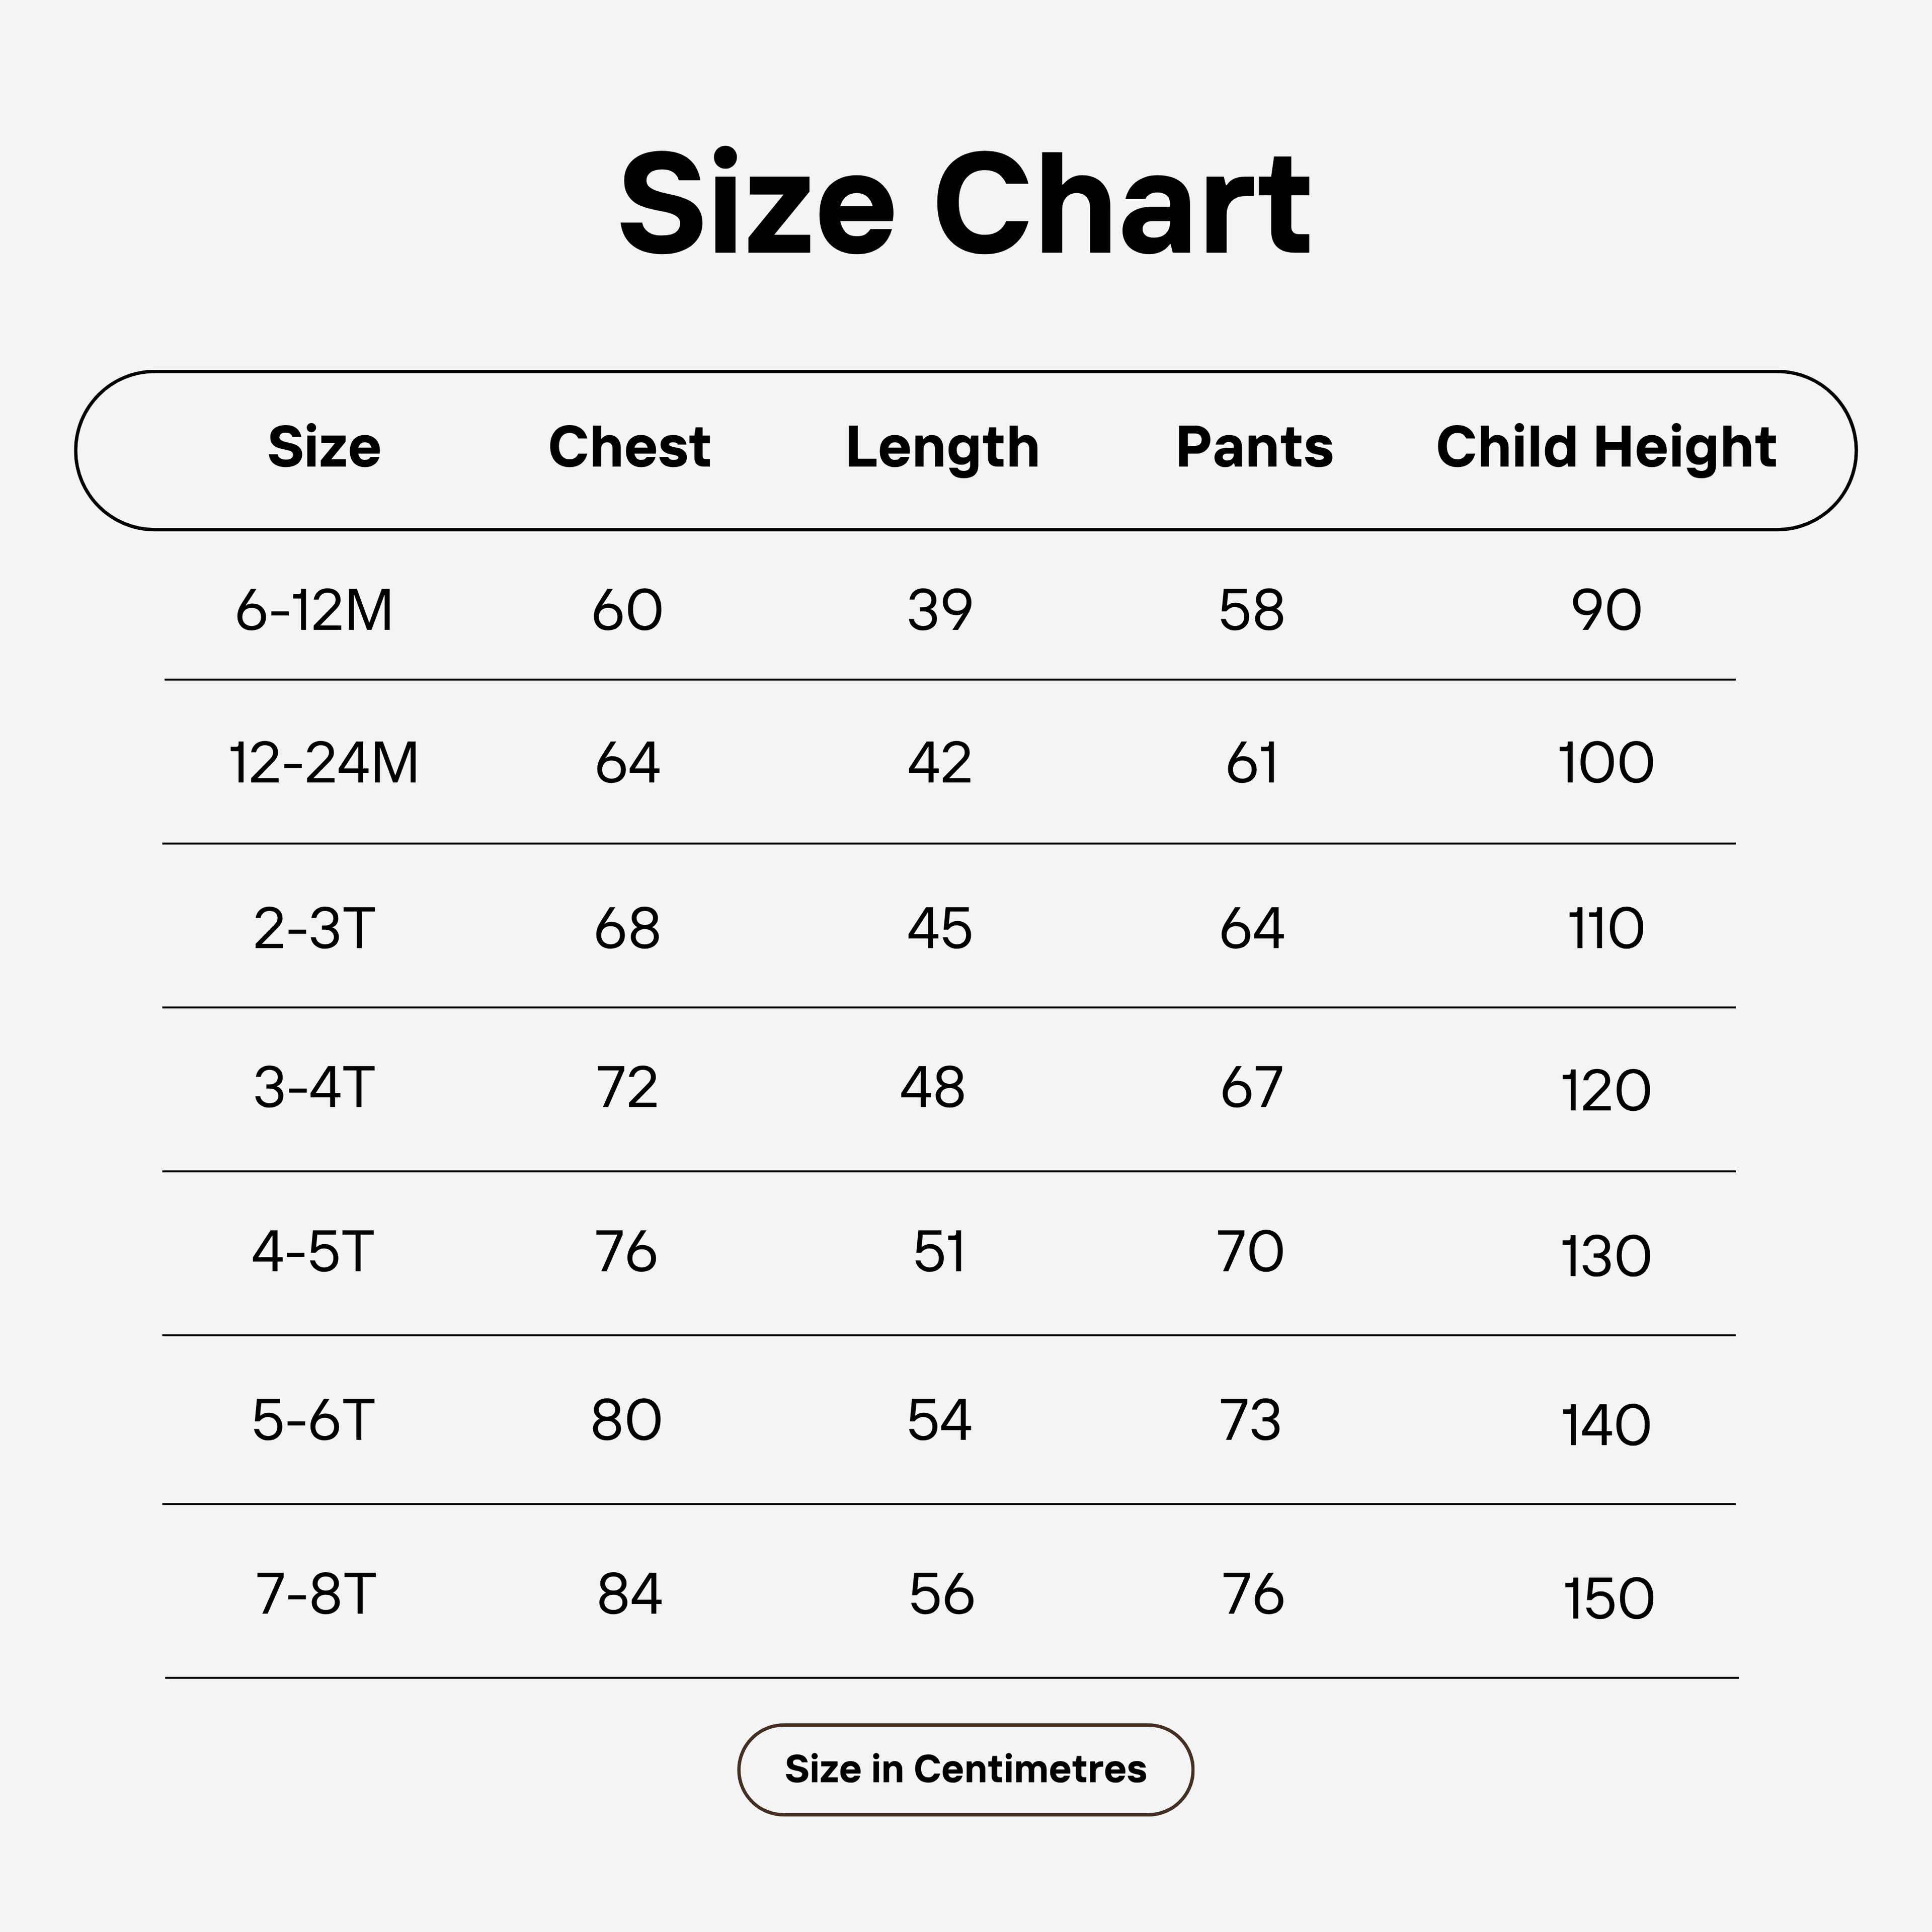Select the Chest column header
Image resolution: width=1932 pixels, height=1932 pixels.
629,447
